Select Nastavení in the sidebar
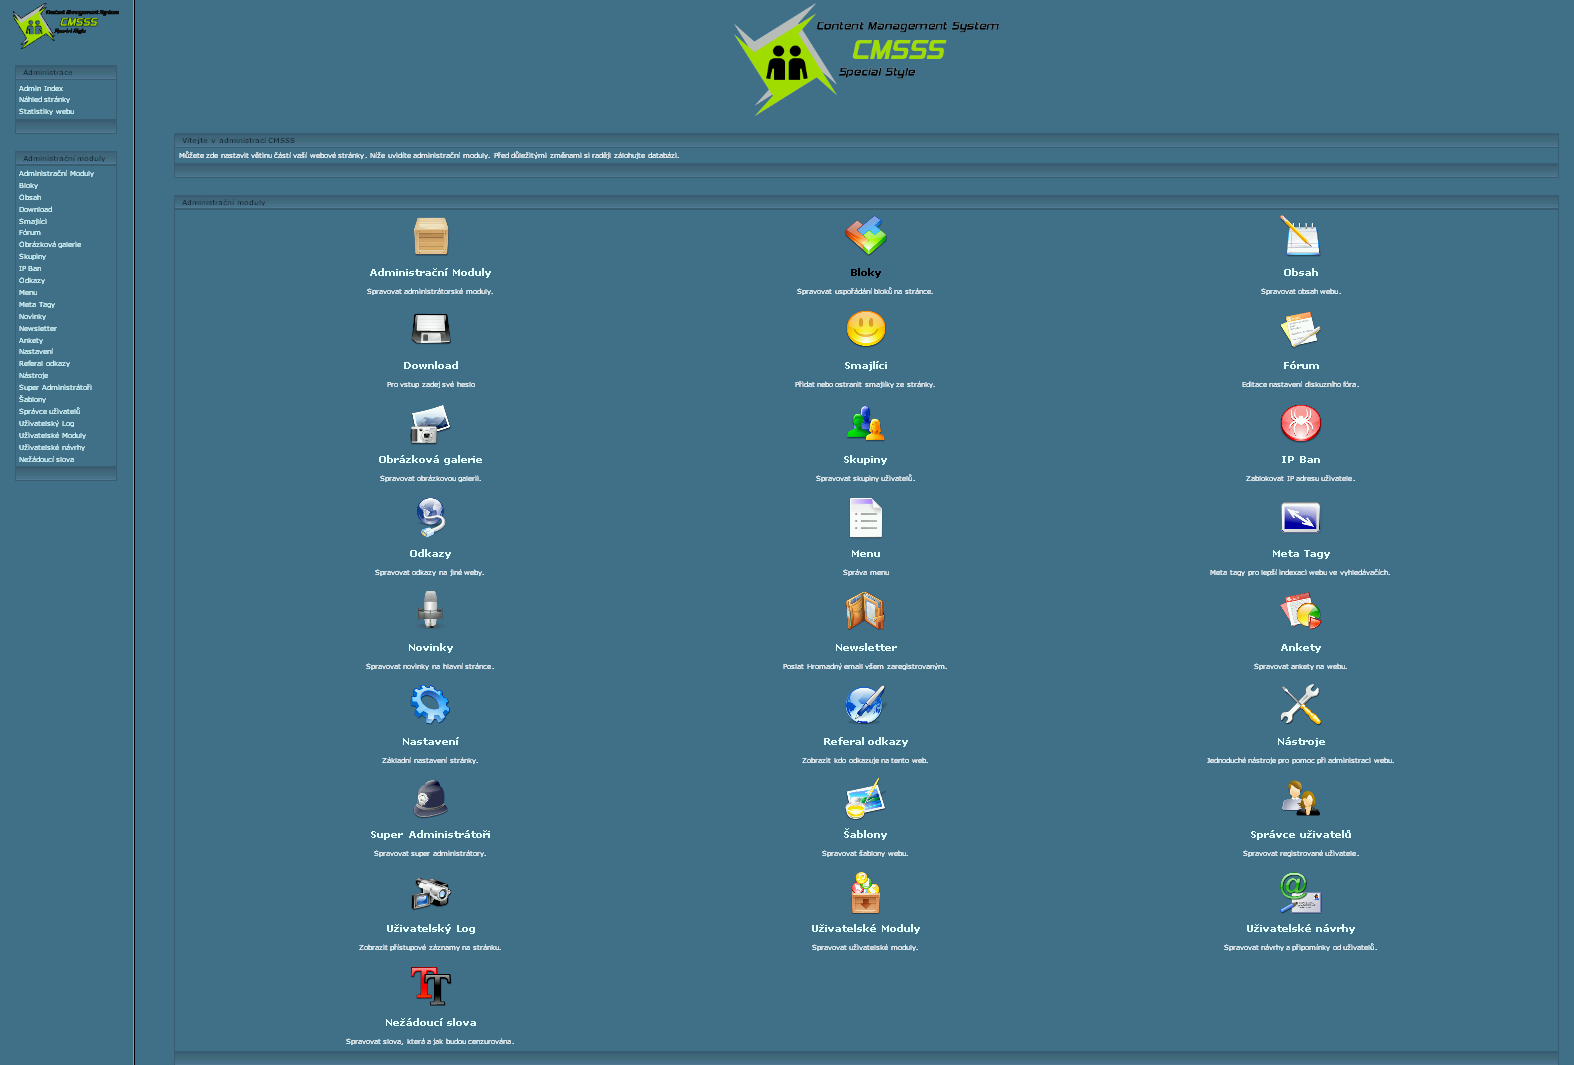This screenshot has width=1574, height=1065. click(x=36, y=352)
